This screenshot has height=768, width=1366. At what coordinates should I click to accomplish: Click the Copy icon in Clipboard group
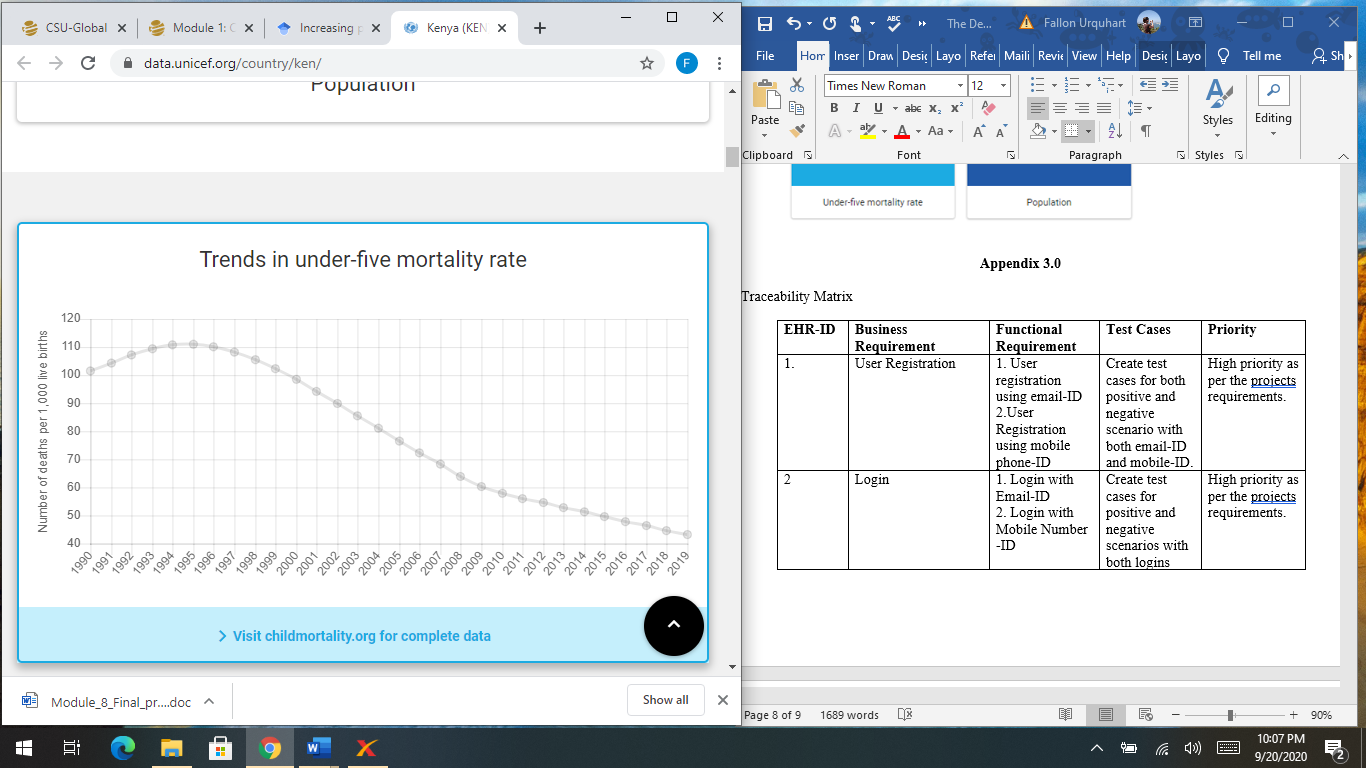tap(797, 107)
